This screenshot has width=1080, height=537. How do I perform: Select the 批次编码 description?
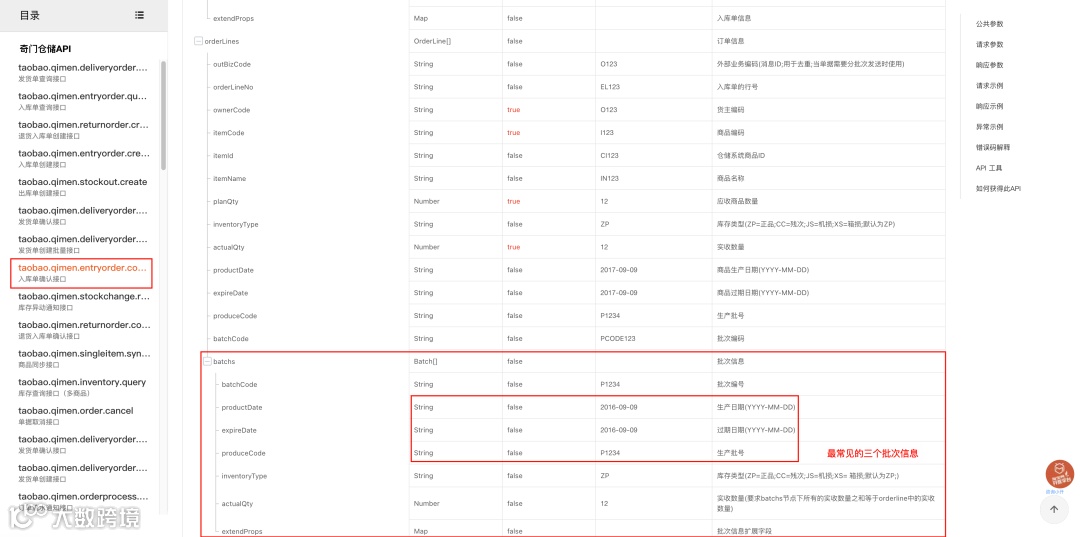point(730,339)
